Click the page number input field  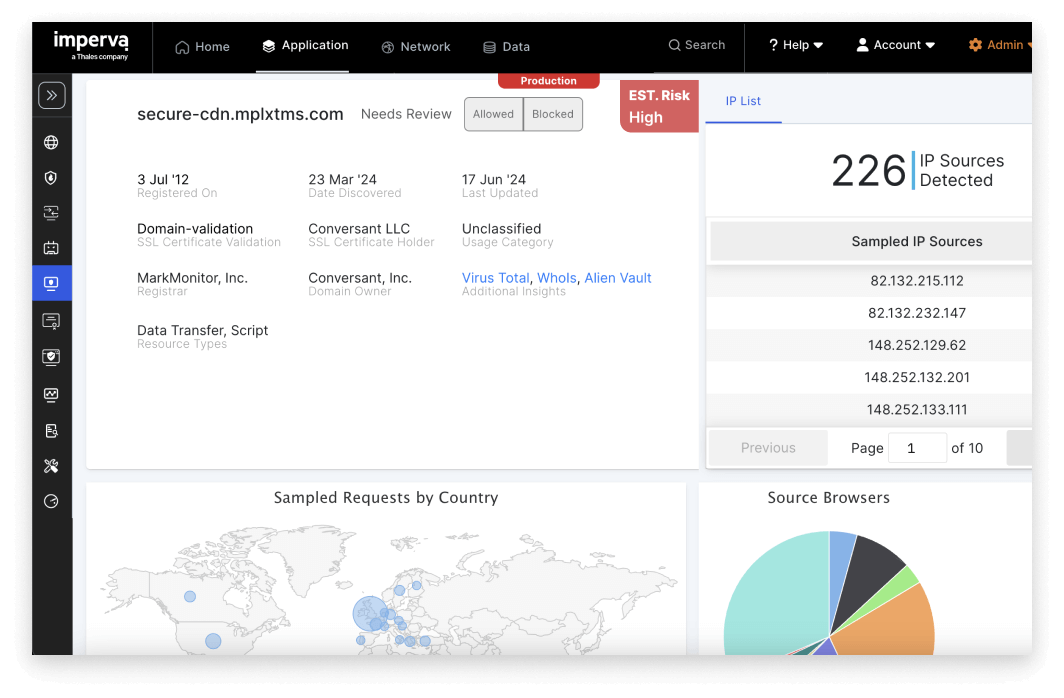pos(917,448)
